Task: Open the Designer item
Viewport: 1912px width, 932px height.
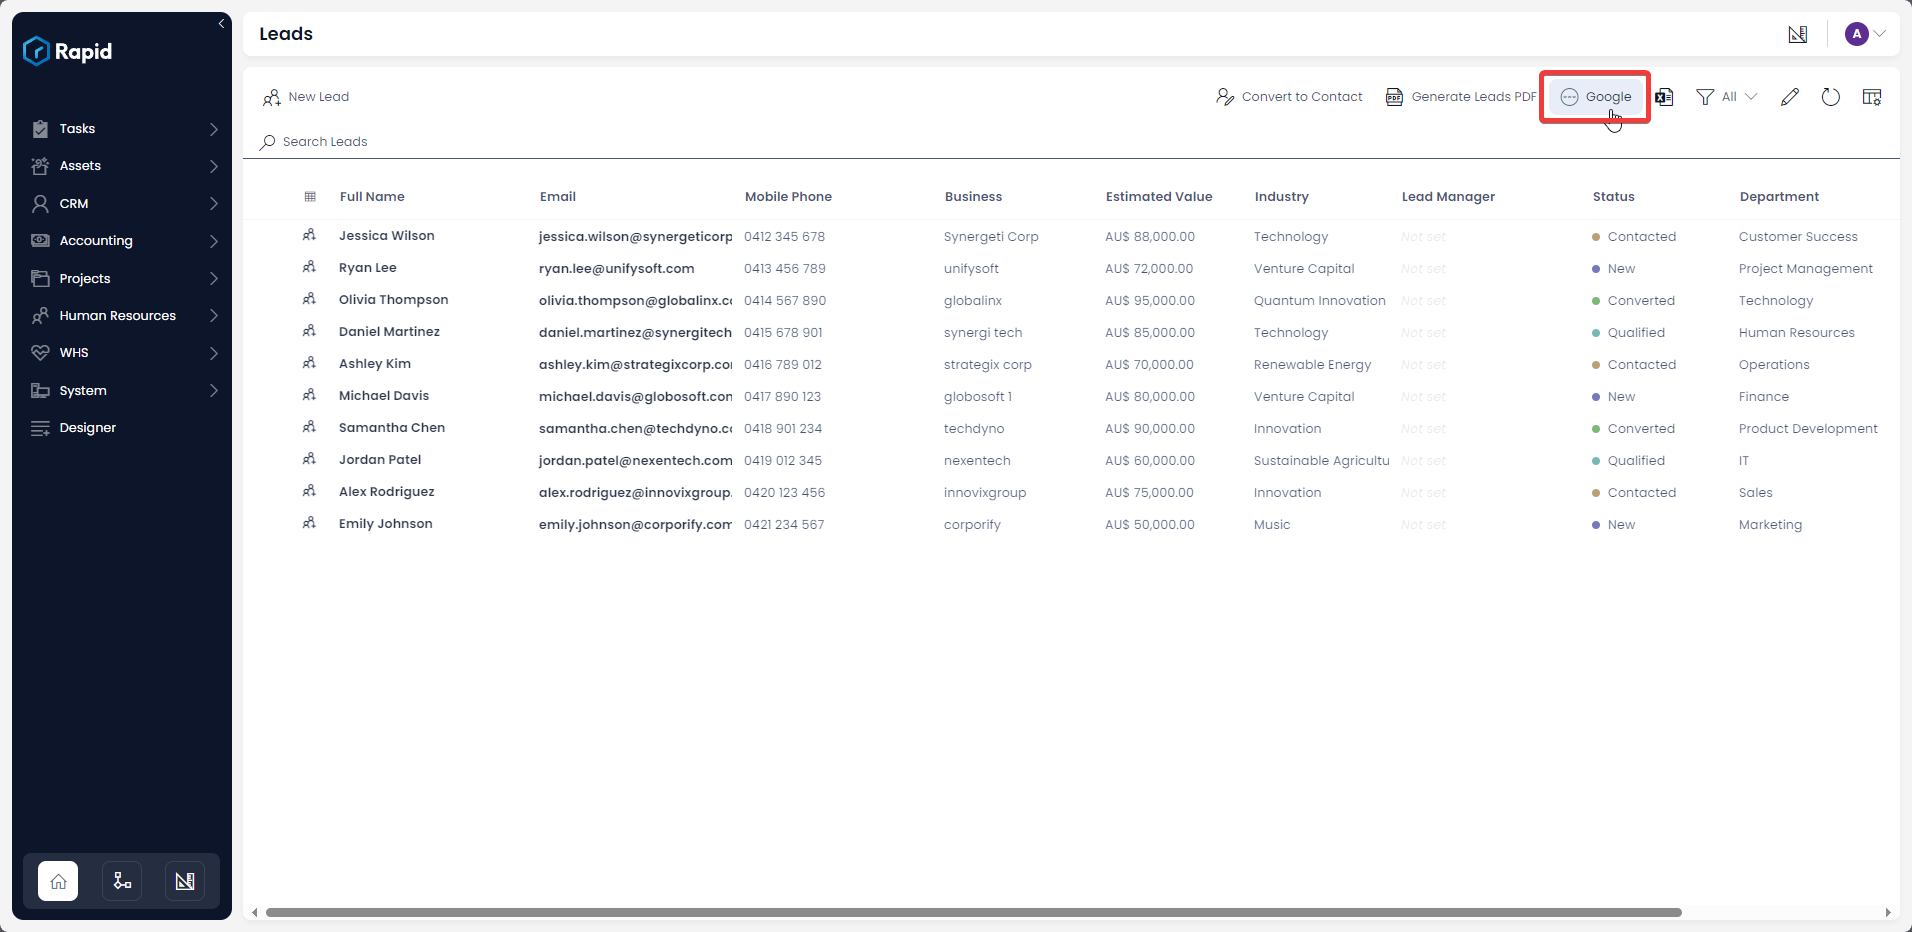Action: coord(88,428)
